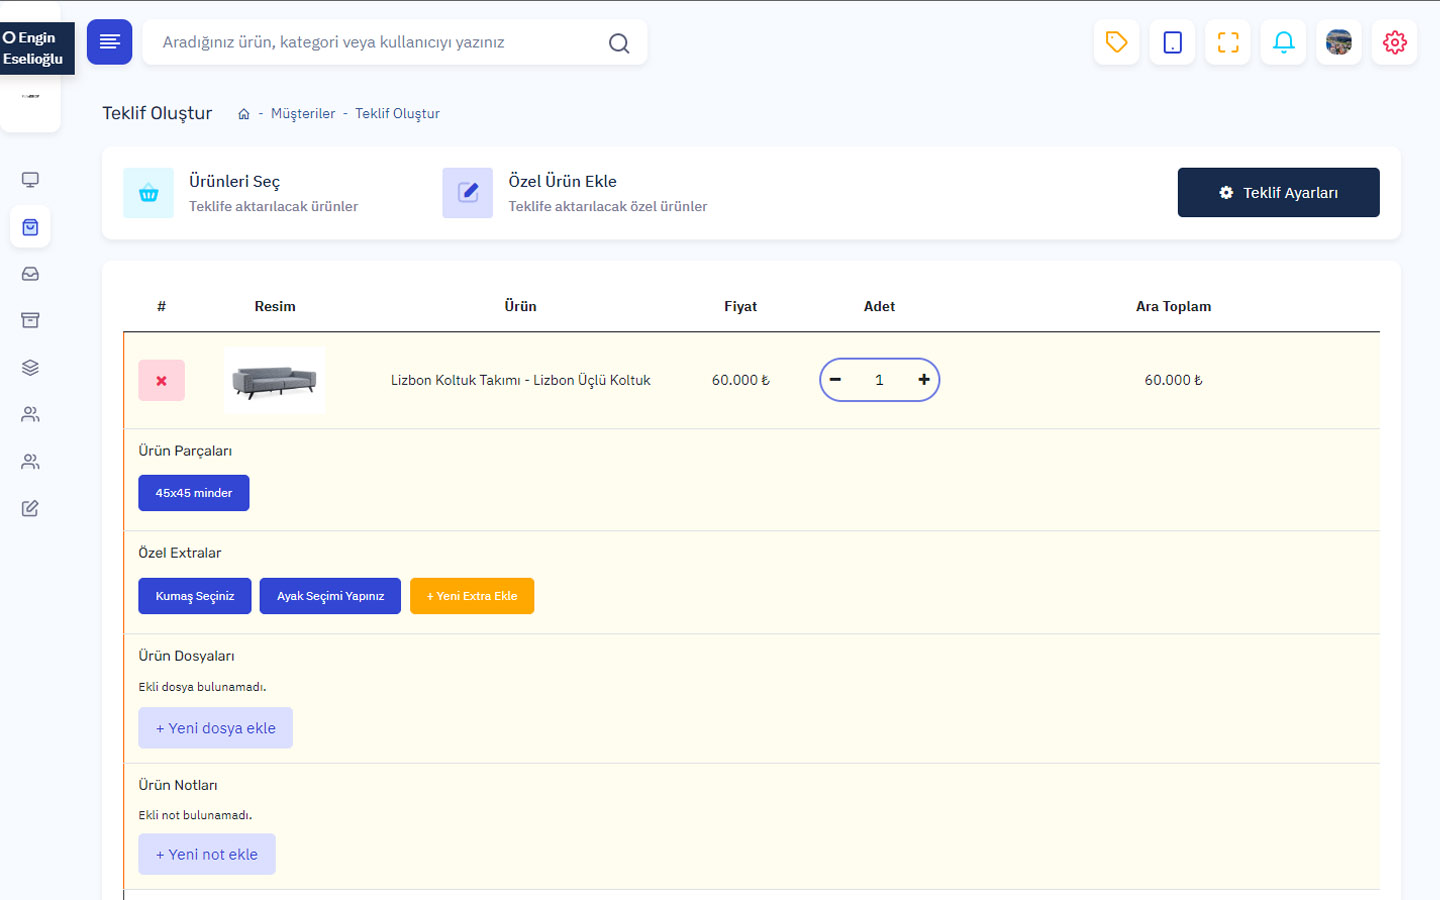The image size is (1440, 900).
Task: Click the edit icon for Özel Ürün Ekle
Action: pos(467,193)
